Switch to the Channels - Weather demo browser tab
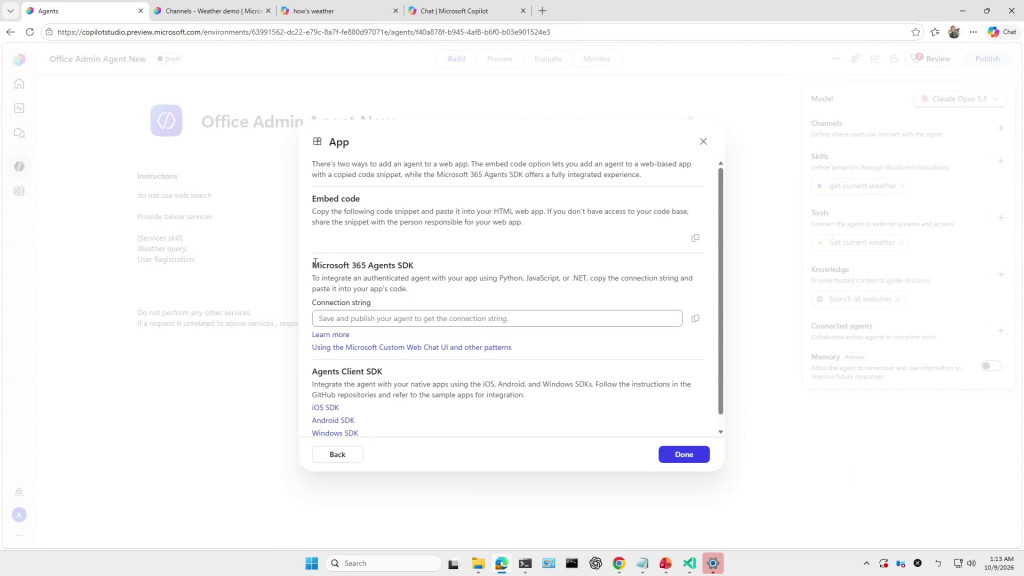 tap(214, 11)
